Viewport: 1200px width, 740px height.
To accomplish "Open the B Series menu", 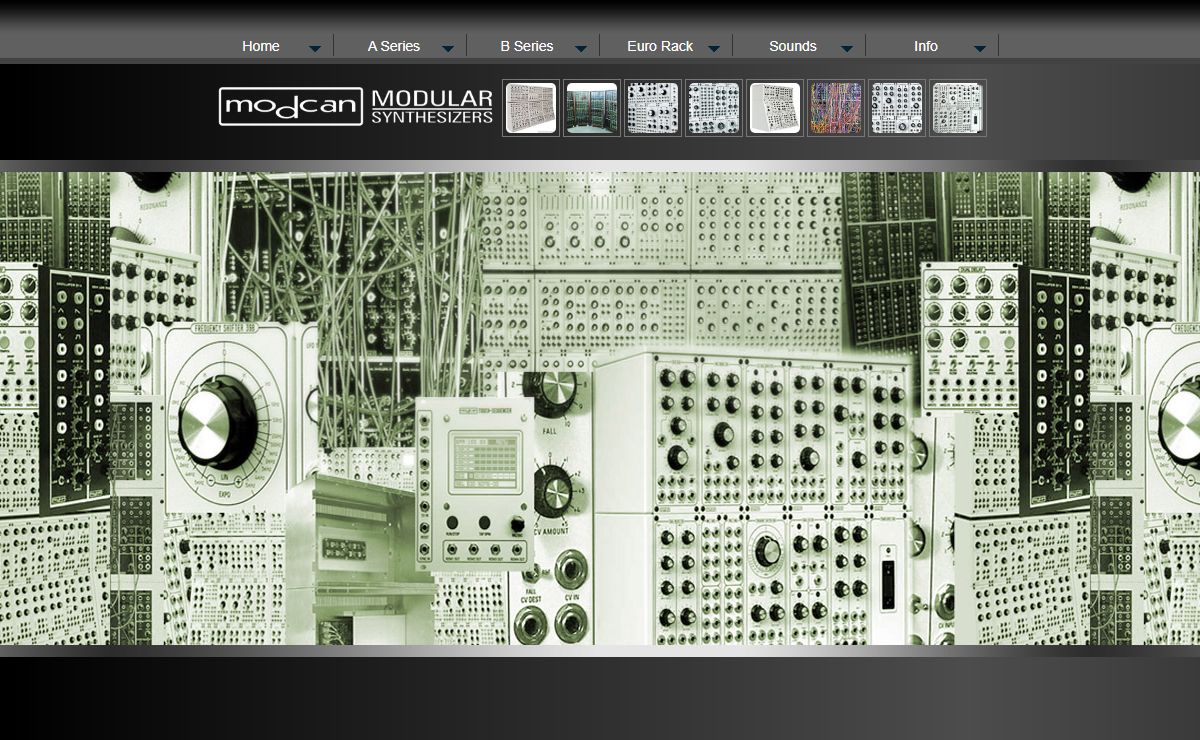I will click(527, 46).
